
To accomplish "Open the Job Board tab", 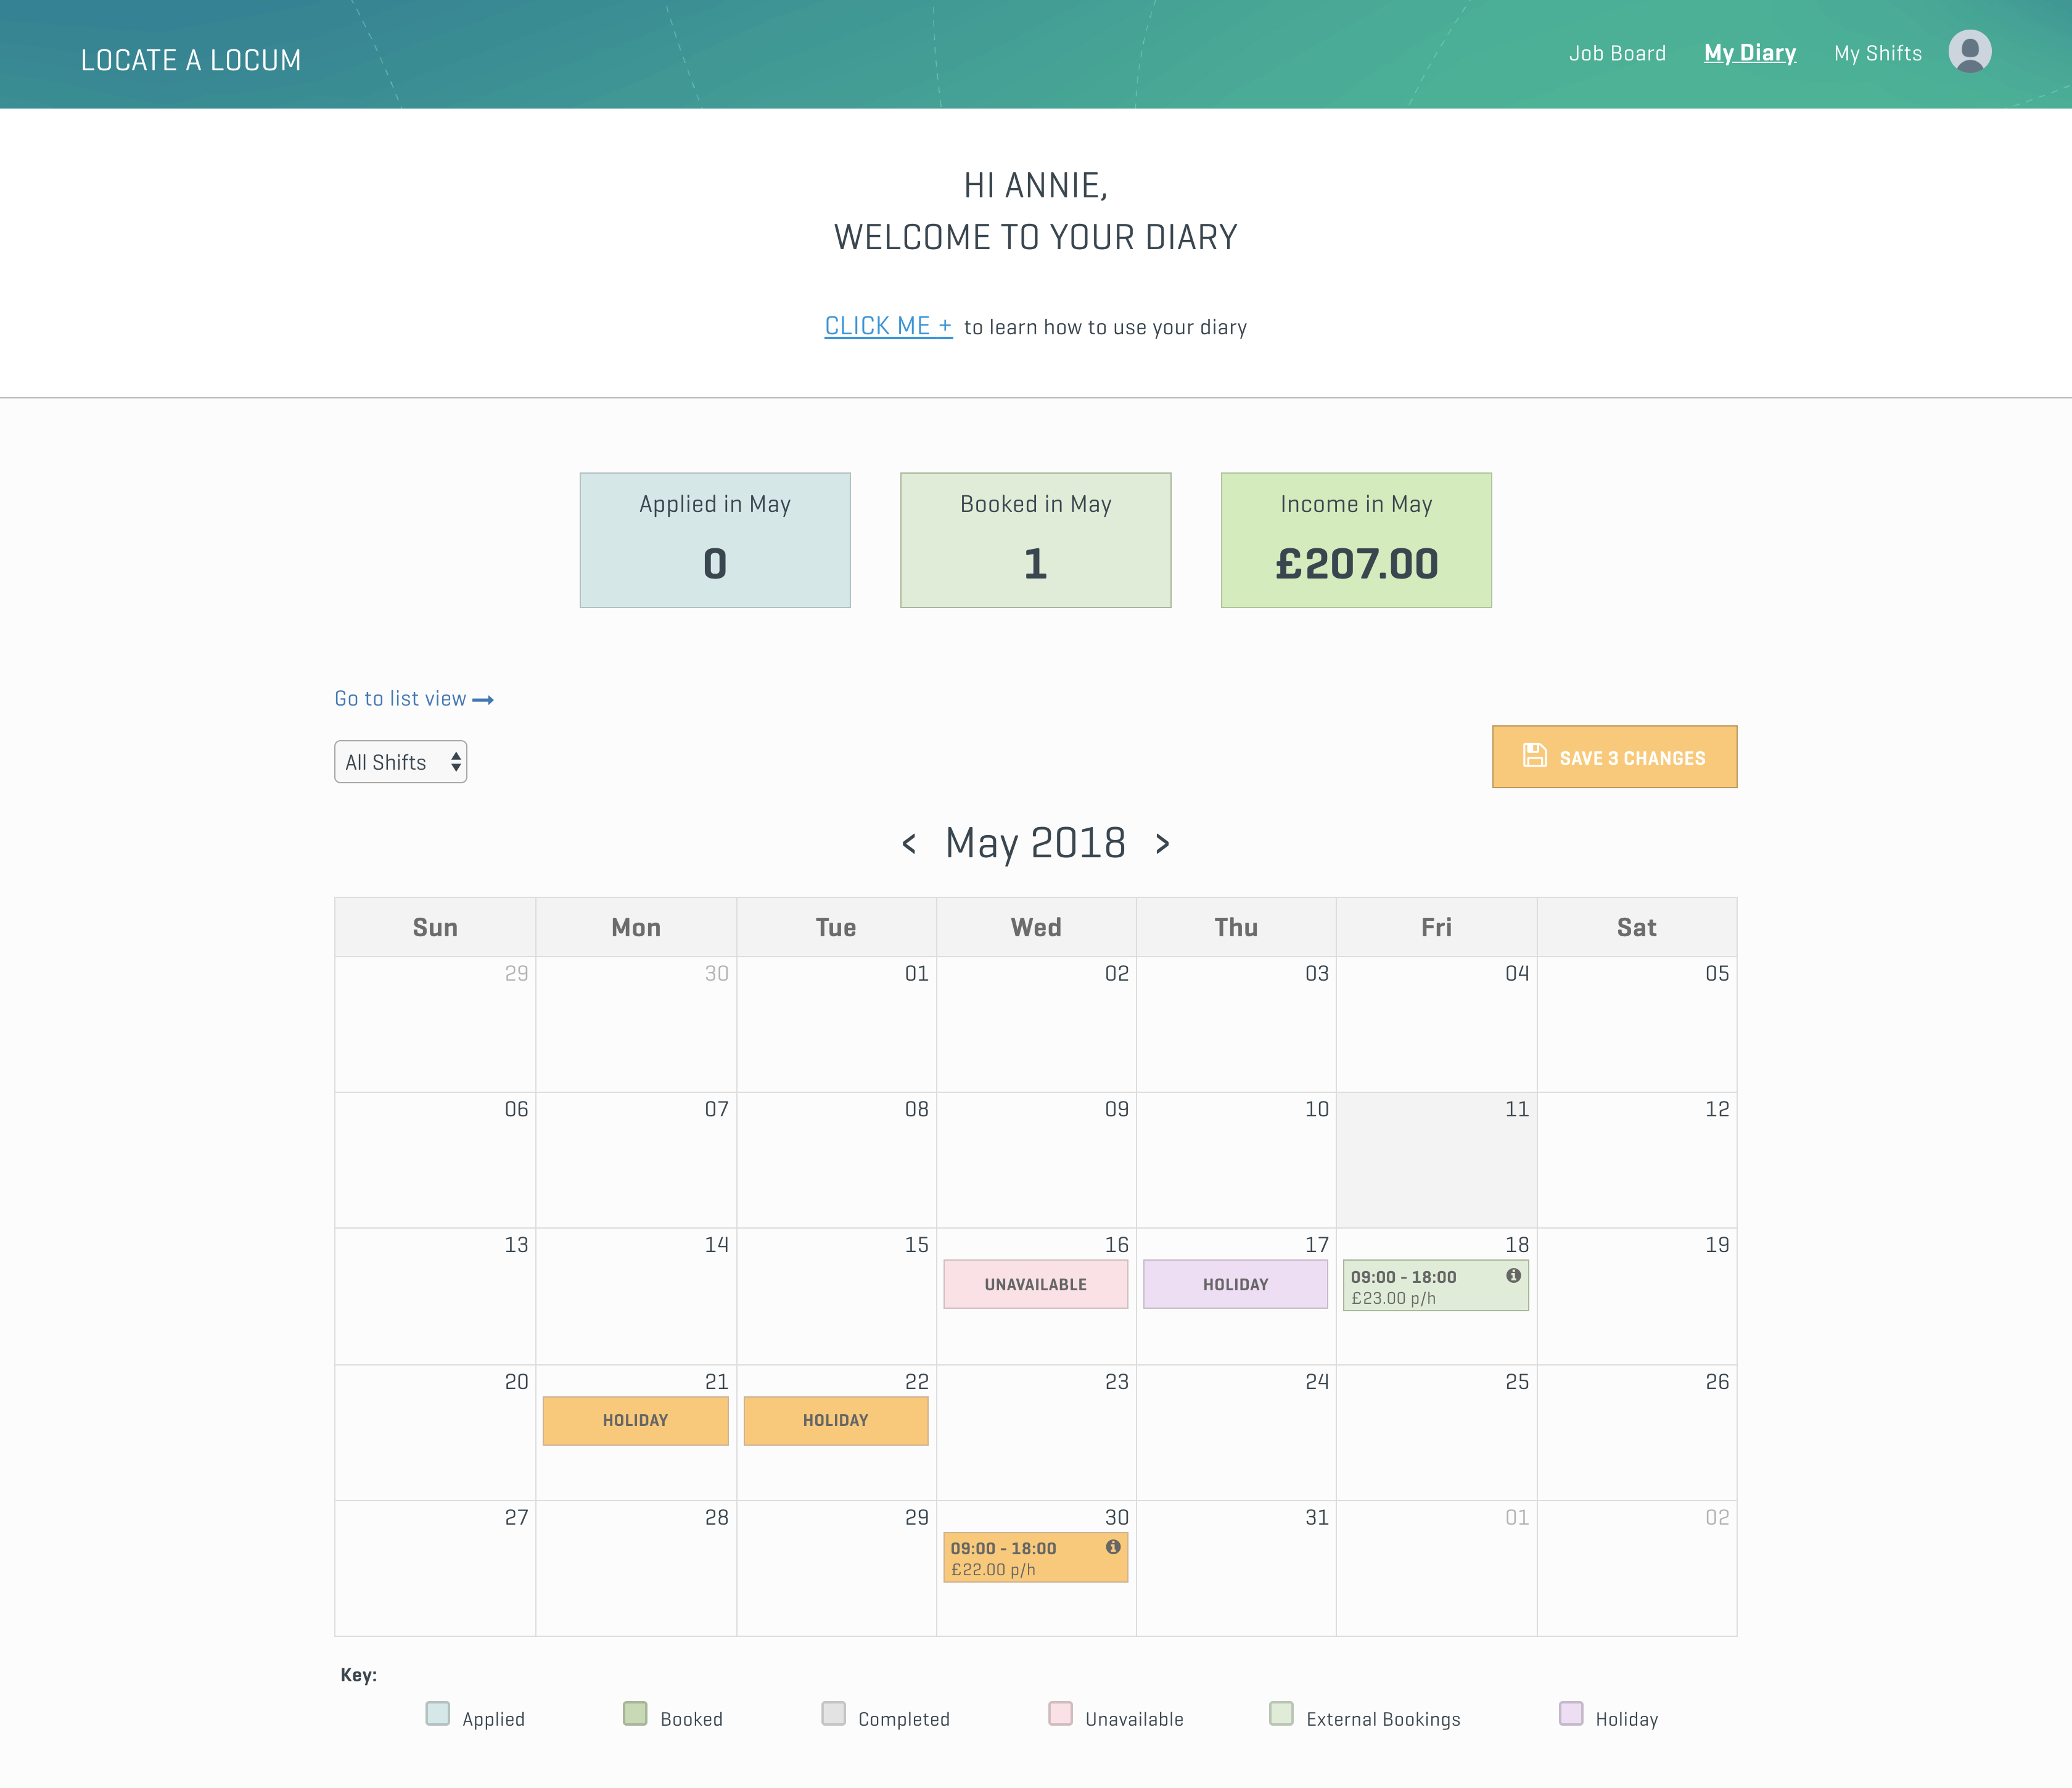I will (1616, 53).
